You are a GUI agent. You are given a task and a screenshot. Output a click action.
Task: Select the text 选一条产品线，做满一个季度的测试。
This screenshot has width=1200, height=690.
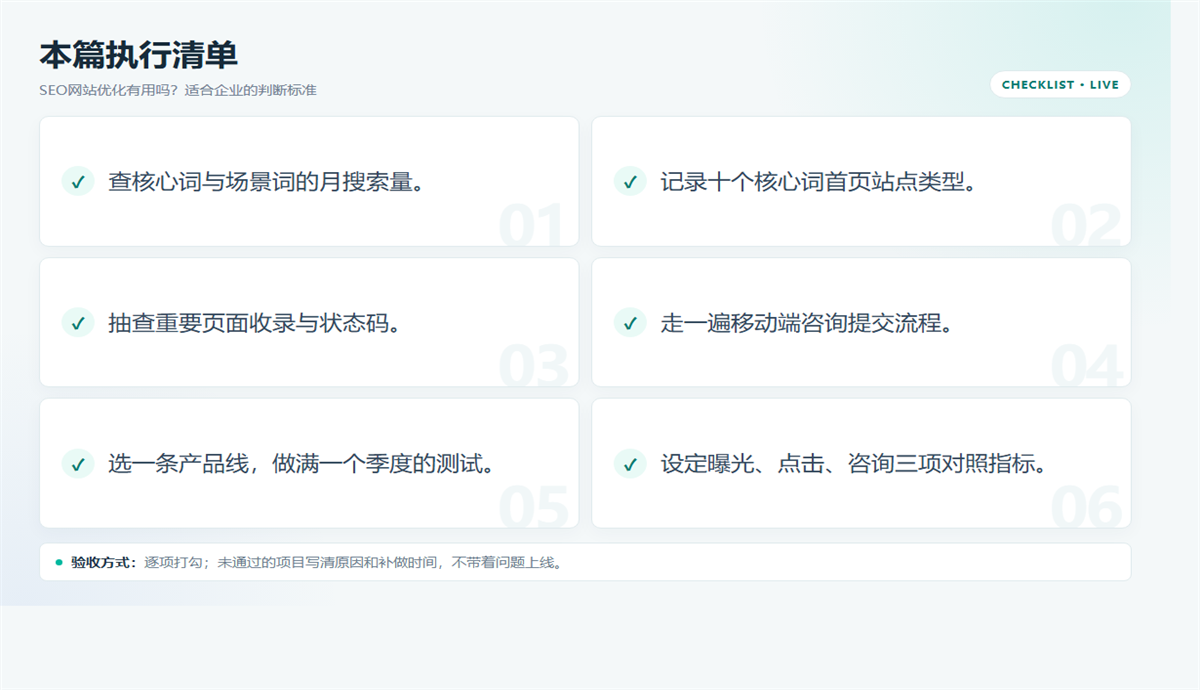pos(302,464)
